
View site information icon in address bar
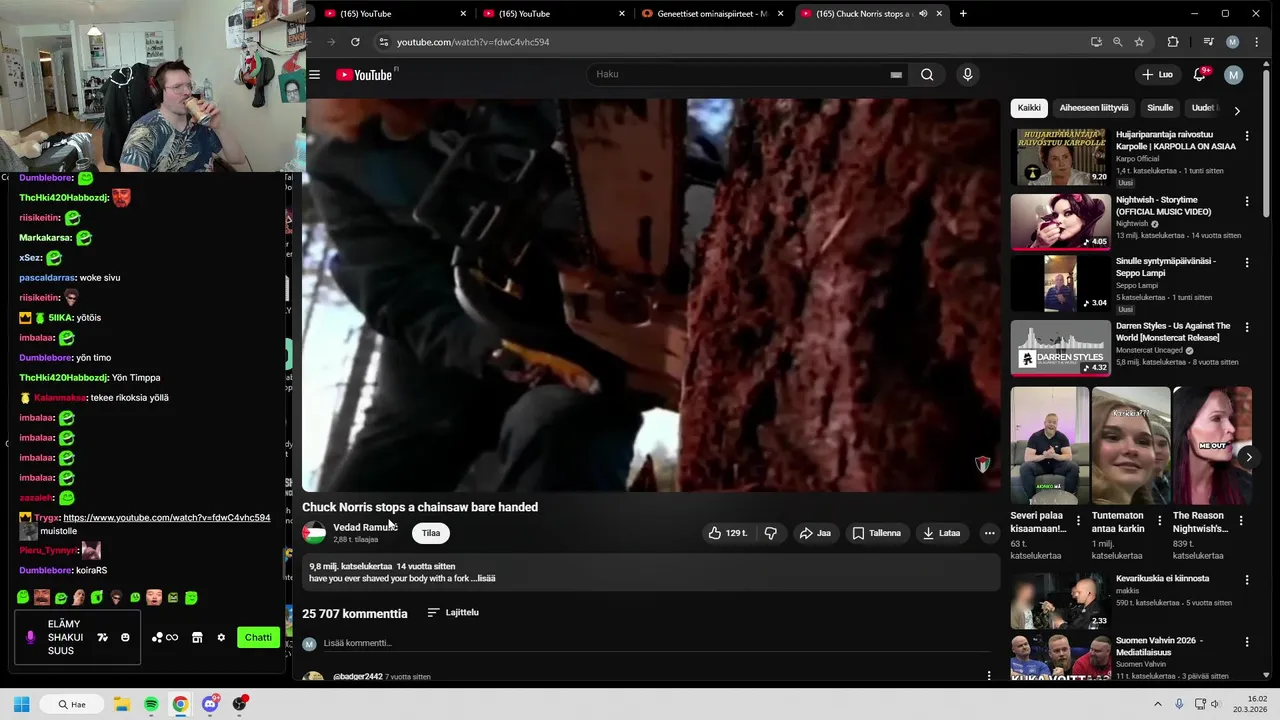(383, 42)
